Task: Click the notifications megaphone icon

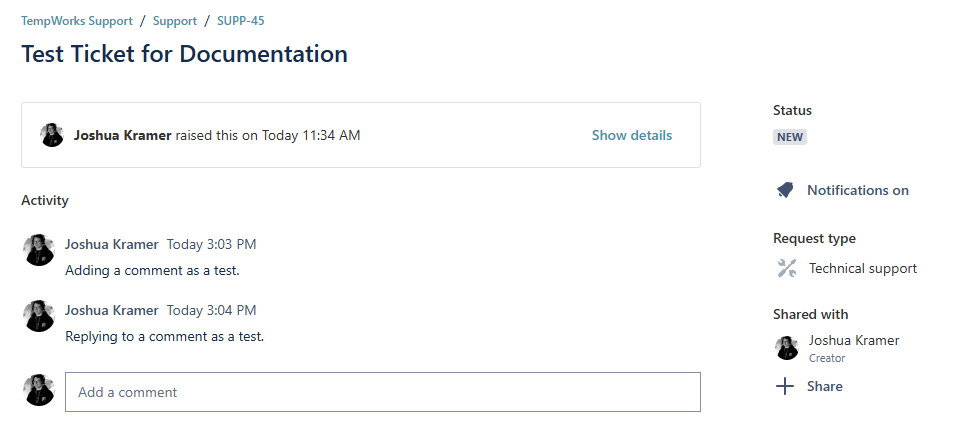Action: click(785, 190)
